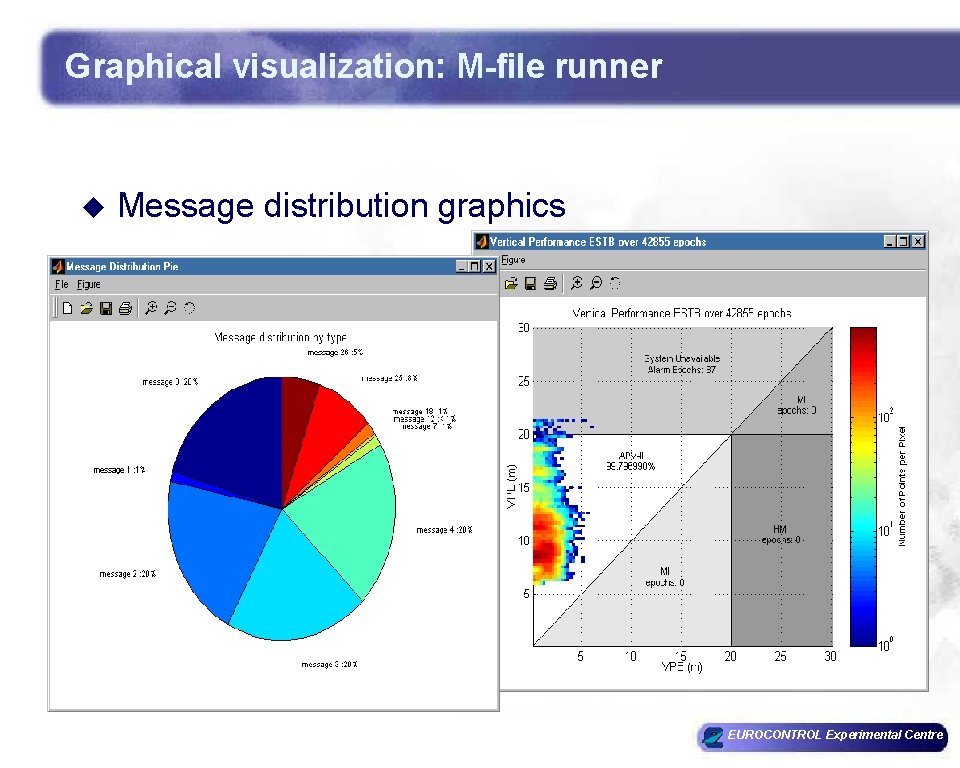The image size is (960, 768).
Task: Click the 'APV-II 99.73E990%' annotation
Action: pyautogui.click(x=631, y=461)
